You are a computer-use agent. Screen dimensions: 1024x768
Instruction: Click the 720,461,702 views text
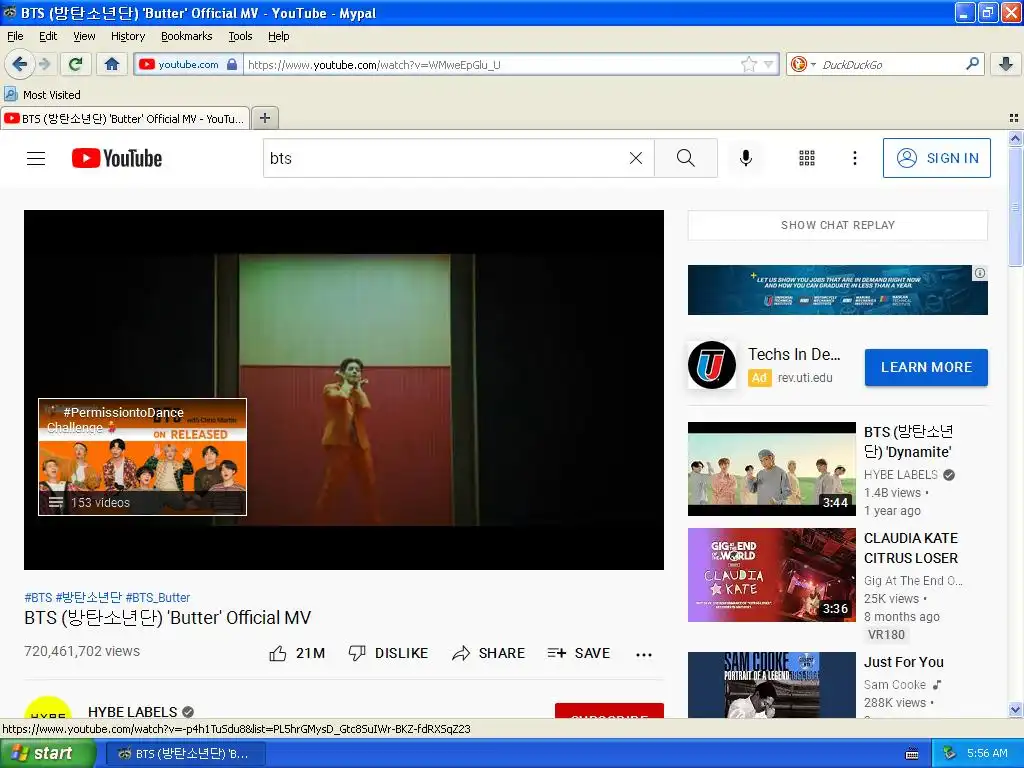click(82, 651)
